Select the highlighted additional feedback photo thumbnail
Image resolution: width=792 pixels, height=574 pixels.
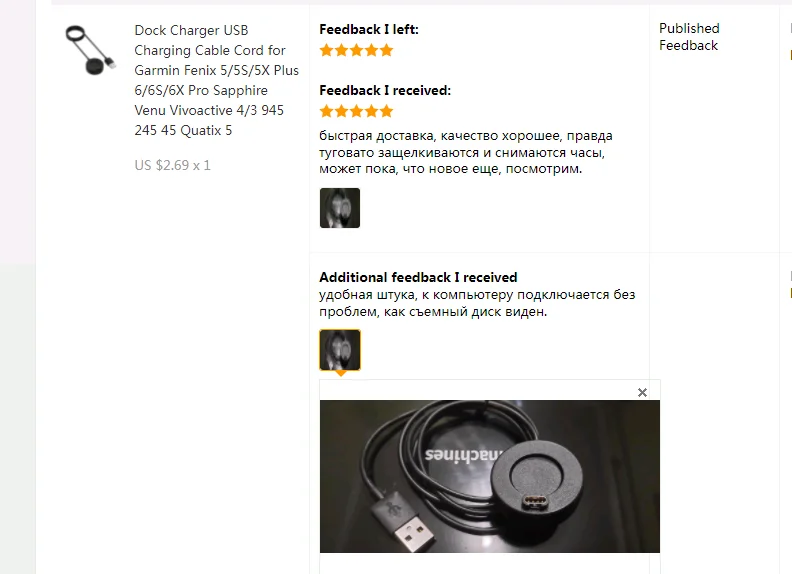coord(339,350)
